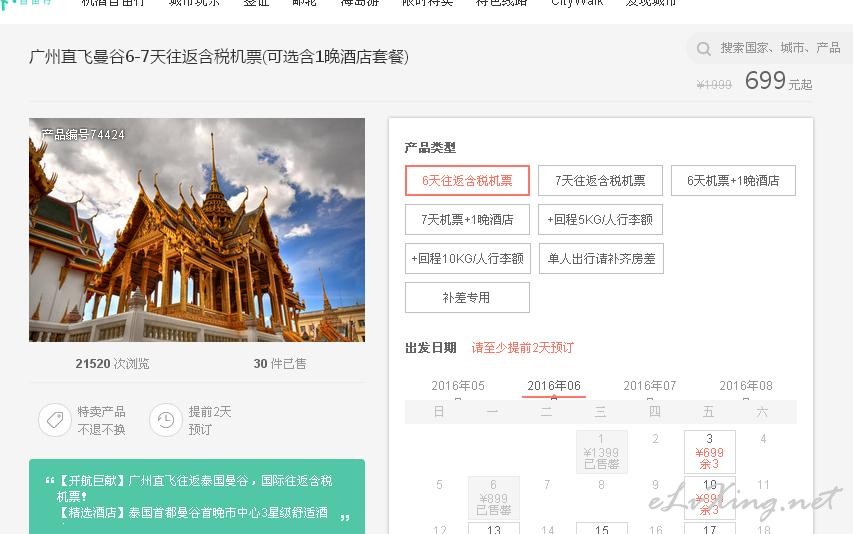Click the 699 元起 price

point(778,81)
